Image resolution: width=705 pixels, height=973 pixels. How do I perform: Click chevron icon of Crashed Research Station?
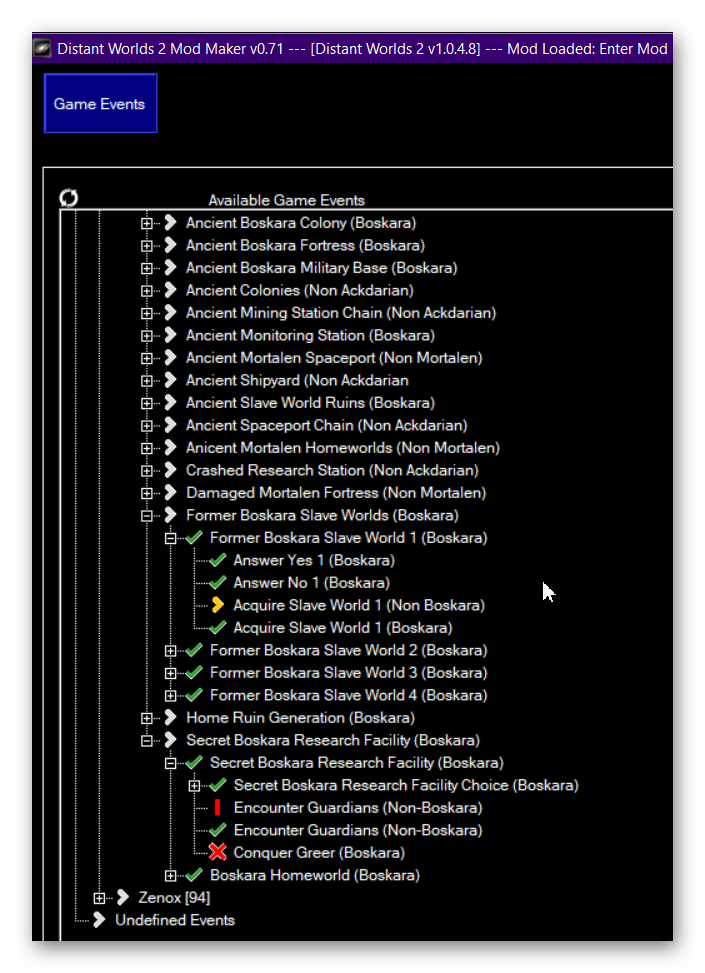coord(171,470)
